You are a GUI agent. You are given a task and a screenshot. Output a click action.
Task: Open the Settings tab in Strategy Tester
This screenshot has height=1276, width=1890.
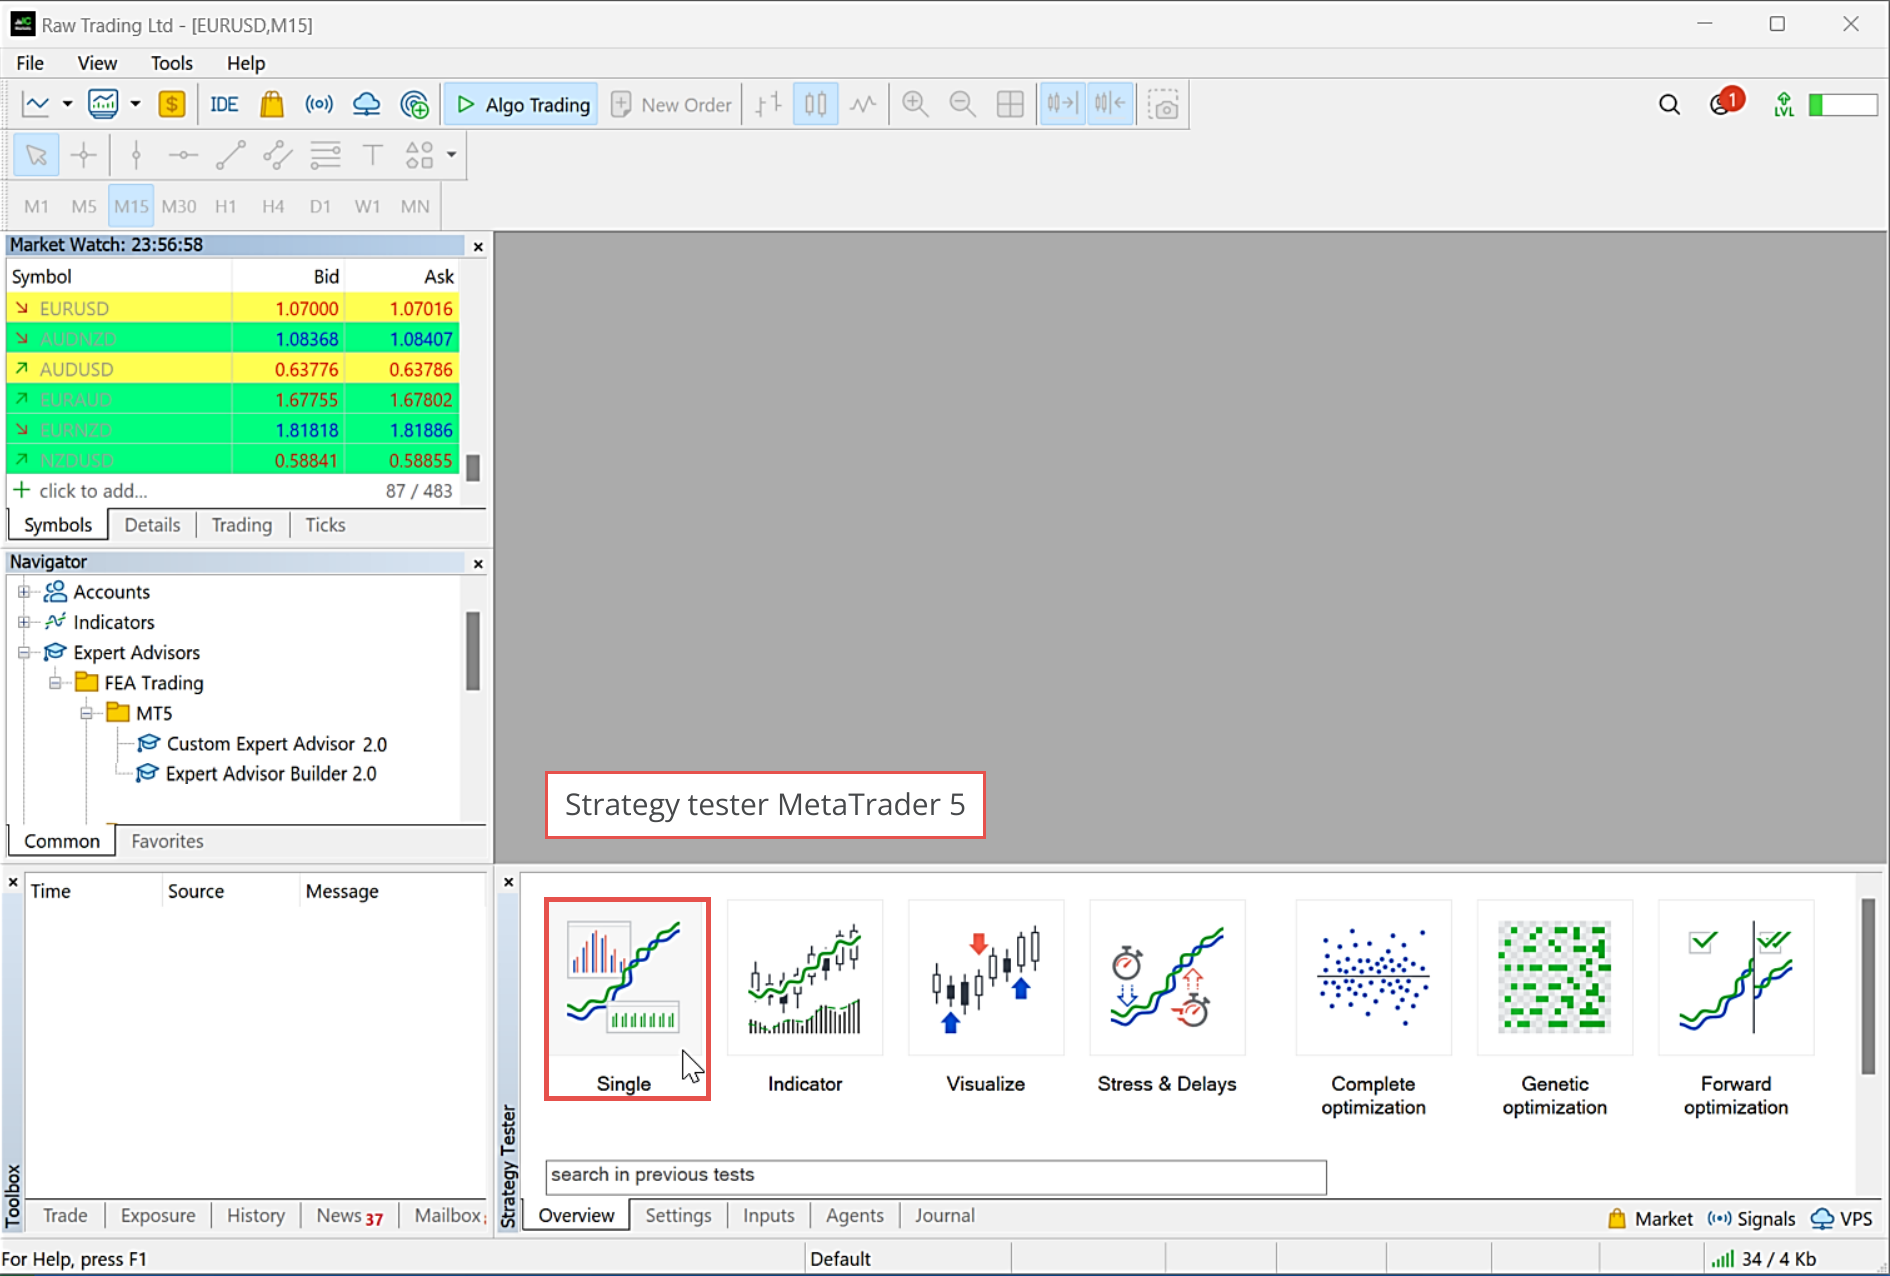(678, 1216)
